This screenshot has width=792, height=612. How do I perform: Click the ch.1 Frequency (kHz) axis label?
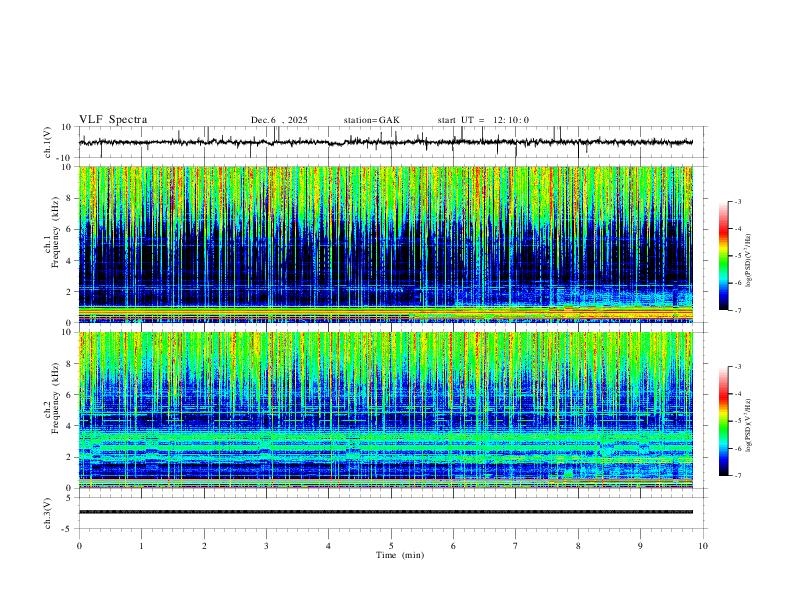pyautogui.click(x=52, y=233)
